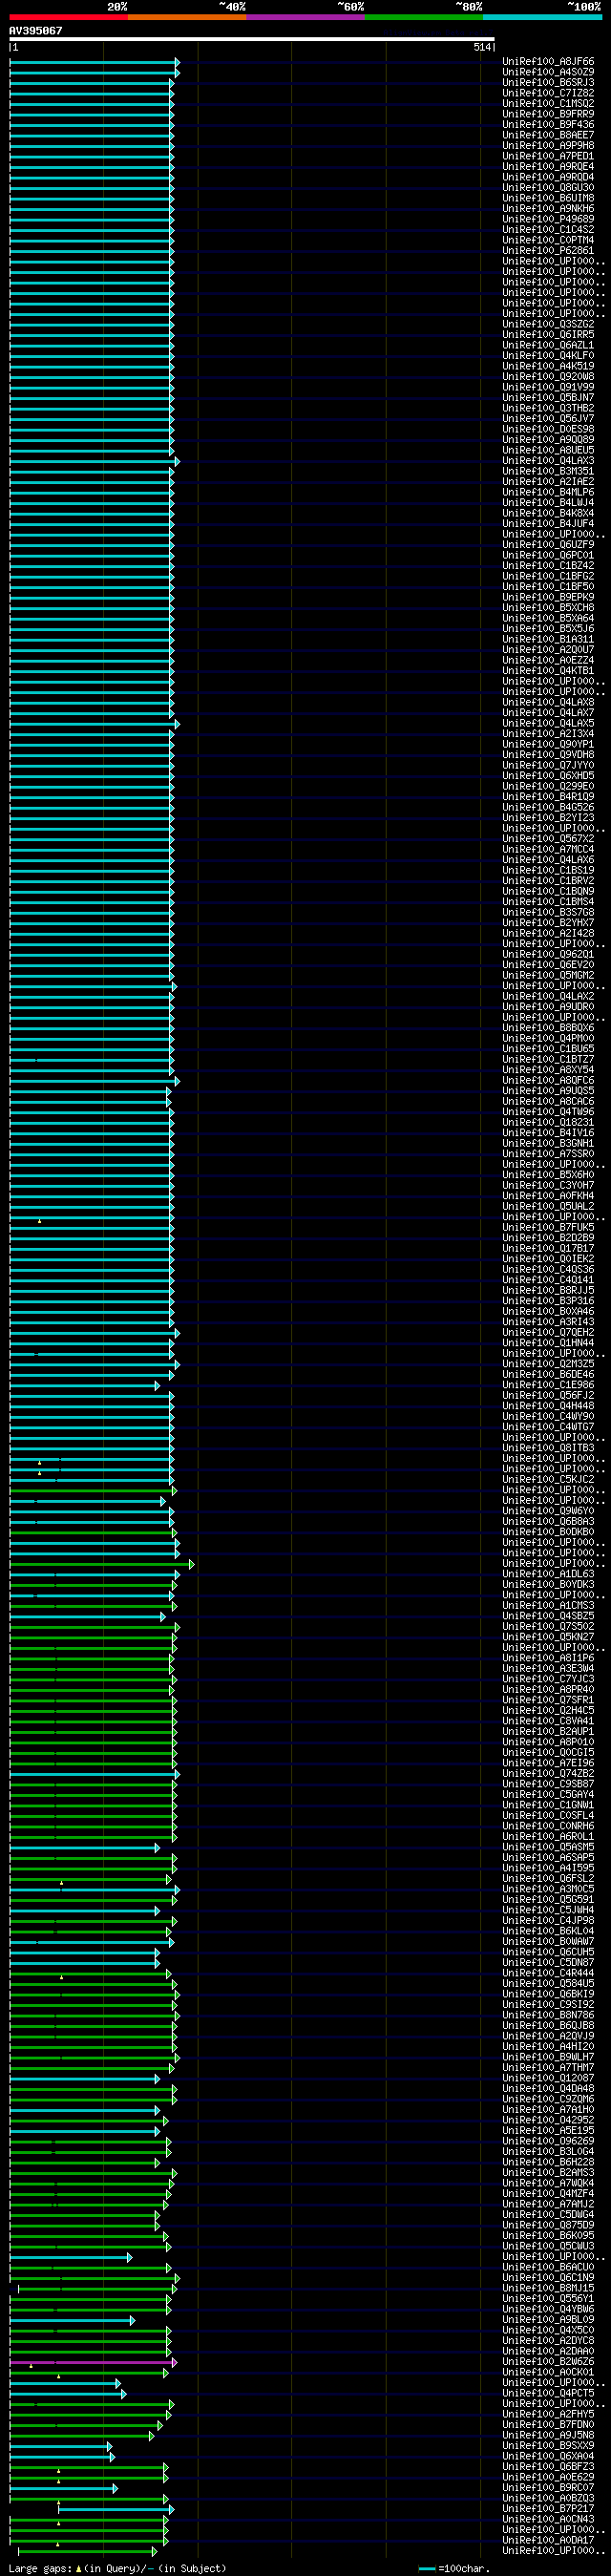Image resolution: width=611 pixels, height=2576 pixels.
Task: Click purple alignment bar for UniRef100_B2W6Z6
Action: pos(93,2362)
